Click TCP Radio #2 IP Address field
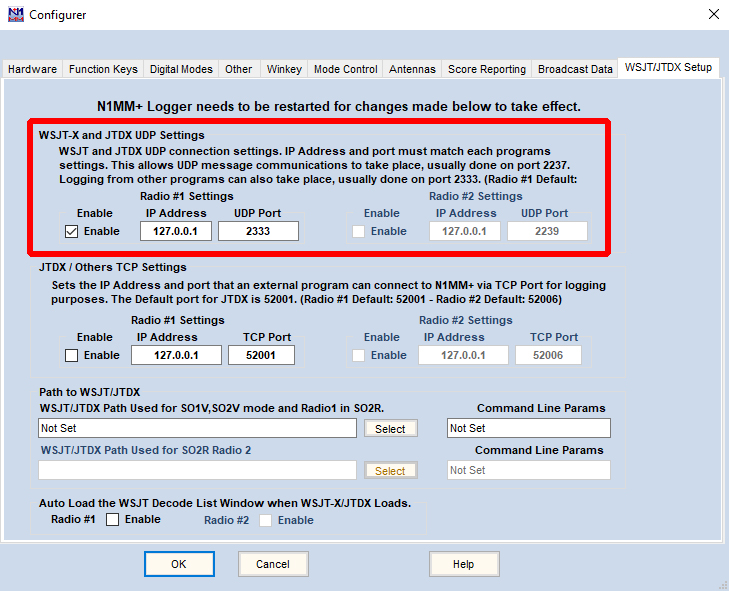This screenshot has width=729, height=591. 463,355
